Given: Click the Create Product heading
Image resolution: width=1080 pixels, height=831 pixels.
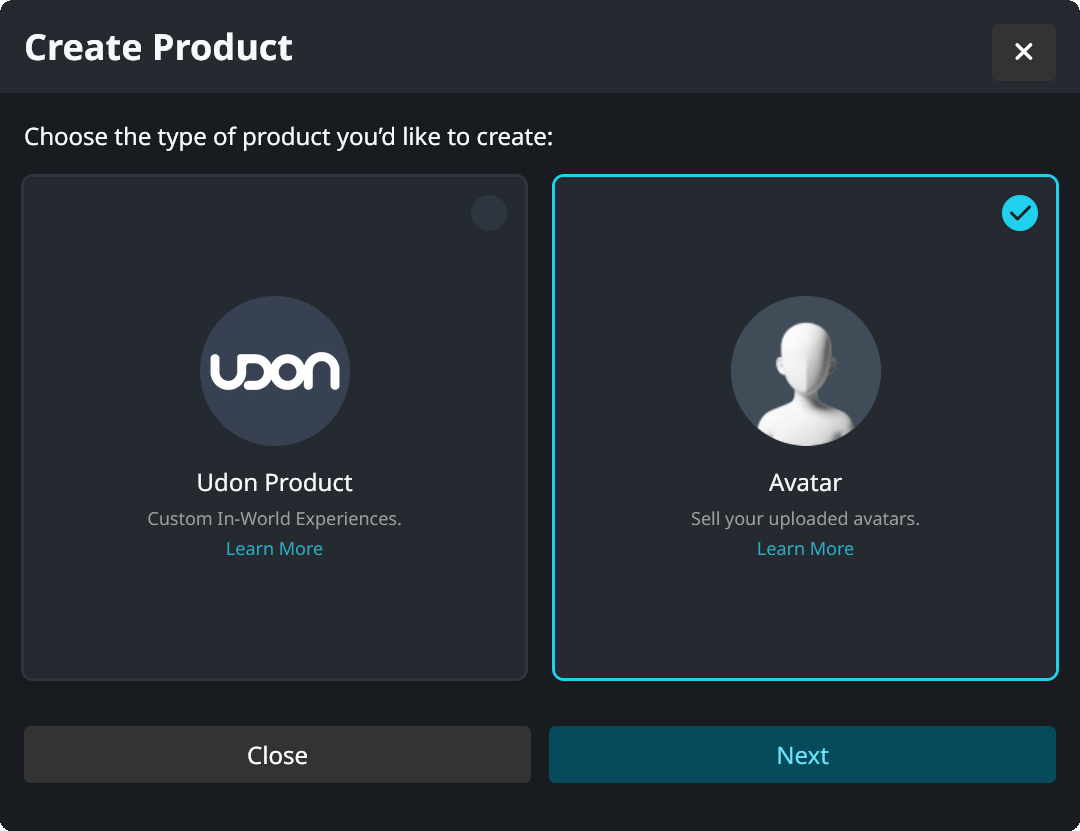Looking at the screenshot, I should (x=158, y=48).
